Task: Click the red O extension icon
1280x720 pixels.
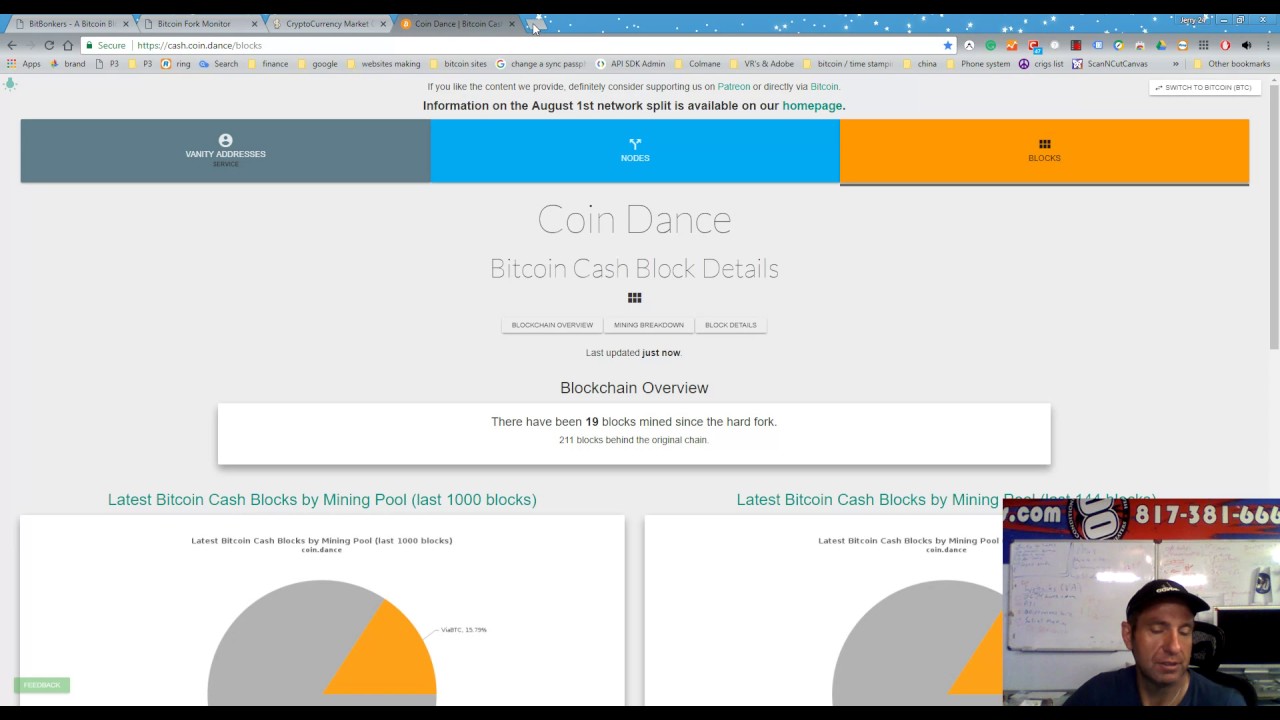Action: (x=1225, y=45)
